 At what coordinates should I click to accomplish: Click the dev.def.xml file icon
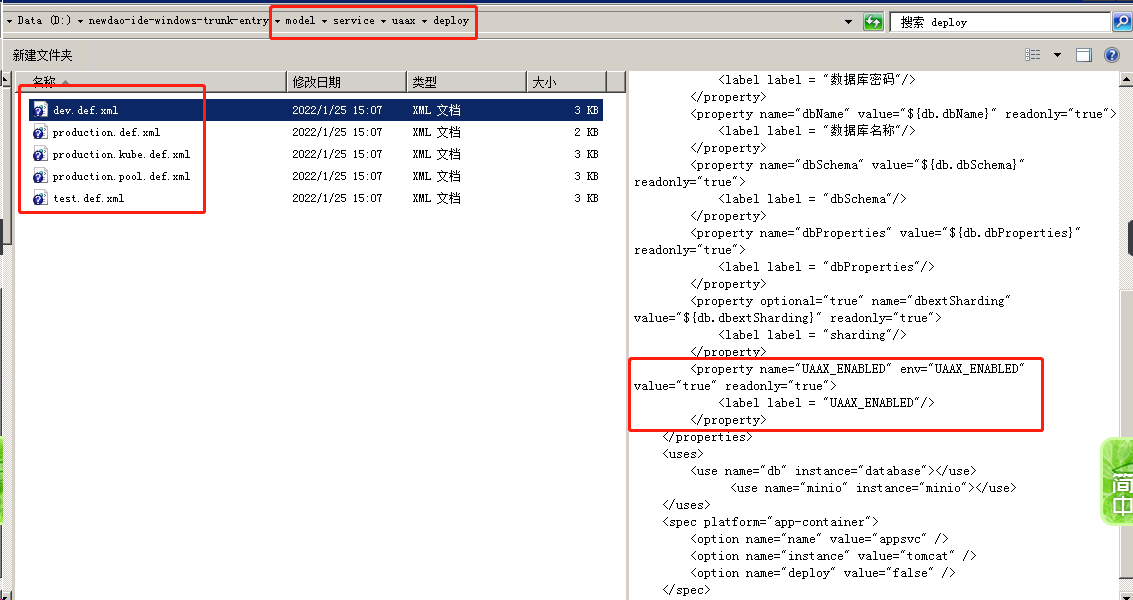tap(40, 110)
